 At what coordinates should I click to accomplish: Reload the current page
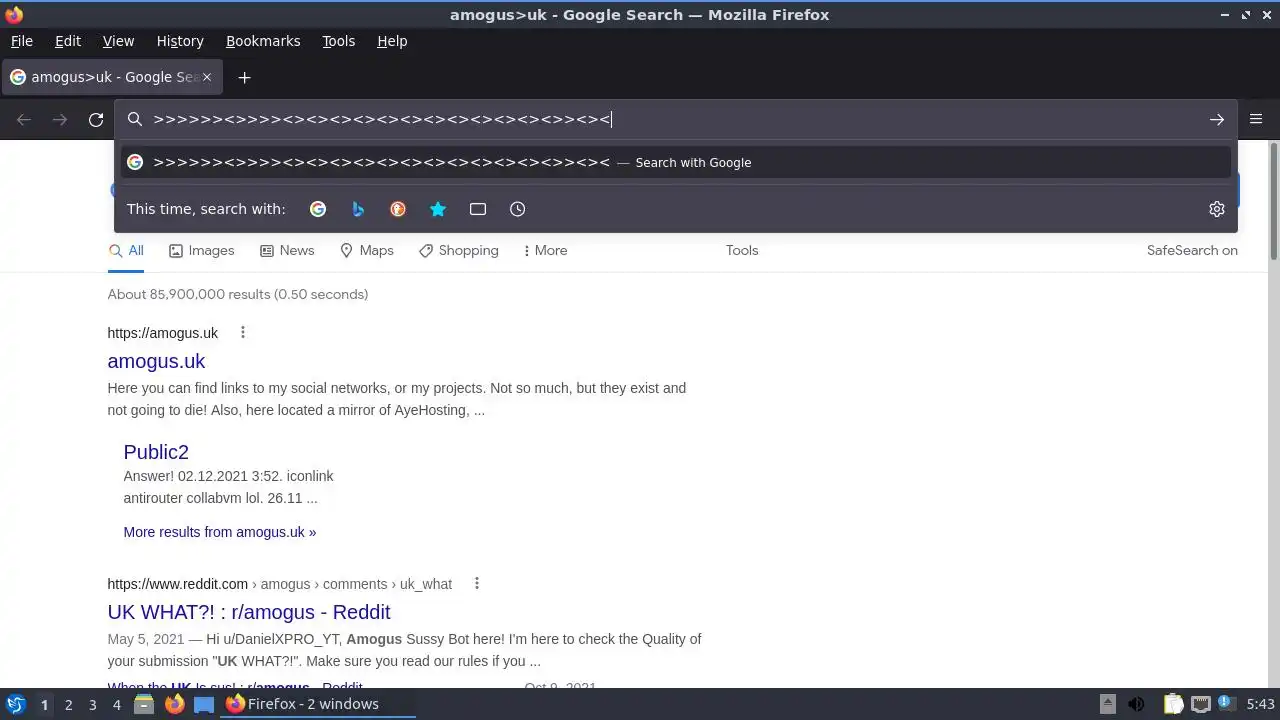click(x=96, y=120)
